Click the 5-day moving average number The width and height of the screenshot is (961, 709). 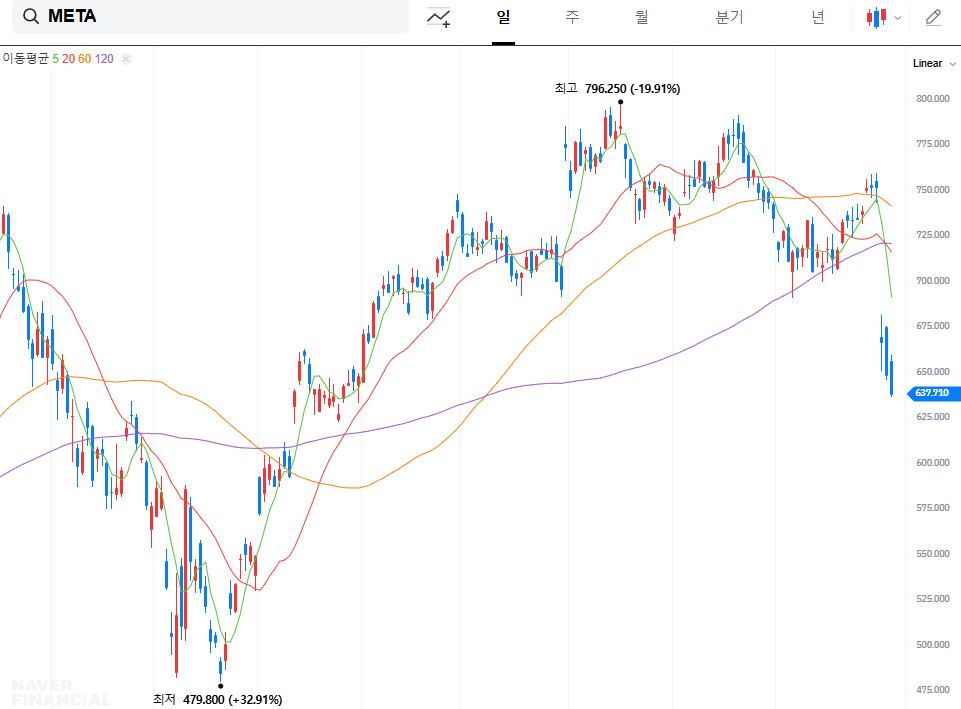tap(56, 59)
